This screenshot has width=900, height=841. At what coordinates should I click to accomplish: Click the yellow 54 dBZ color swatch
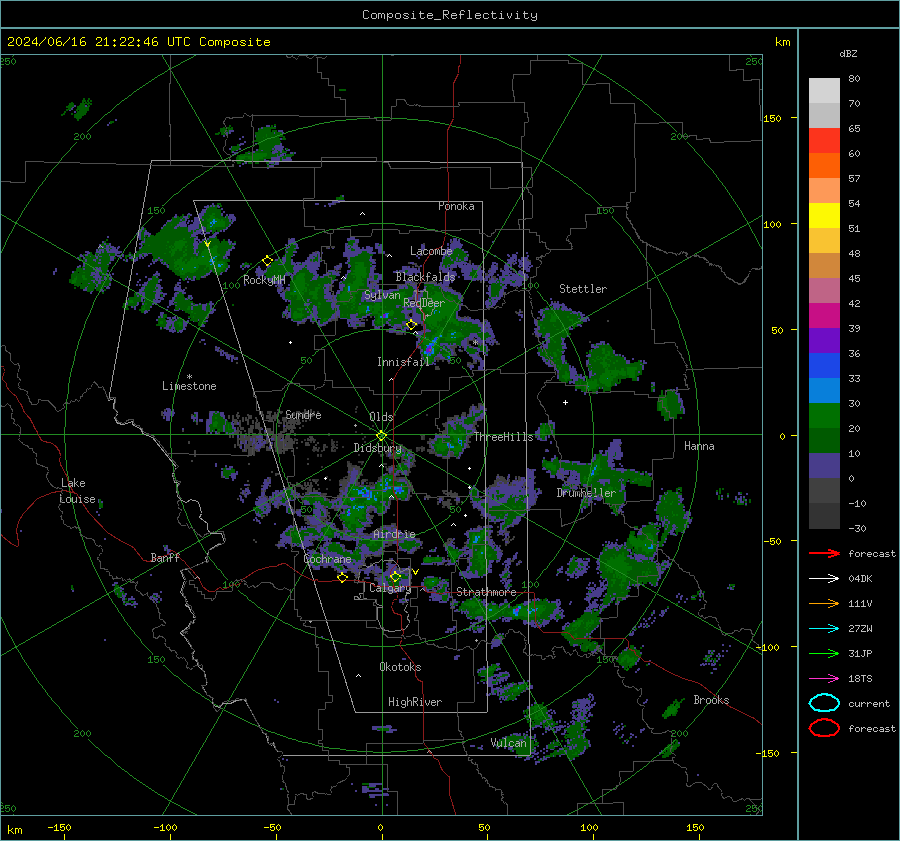click(x=824, y=216)
